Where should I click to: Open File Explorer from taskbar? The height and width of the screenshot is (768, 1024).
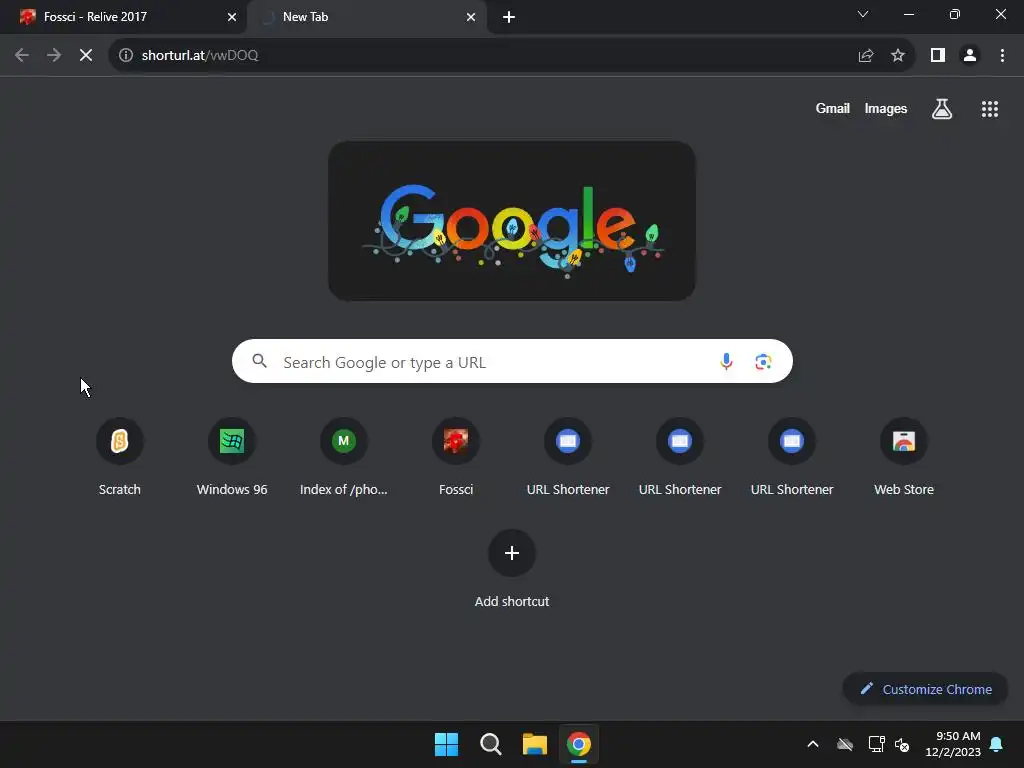click(534, 744)
